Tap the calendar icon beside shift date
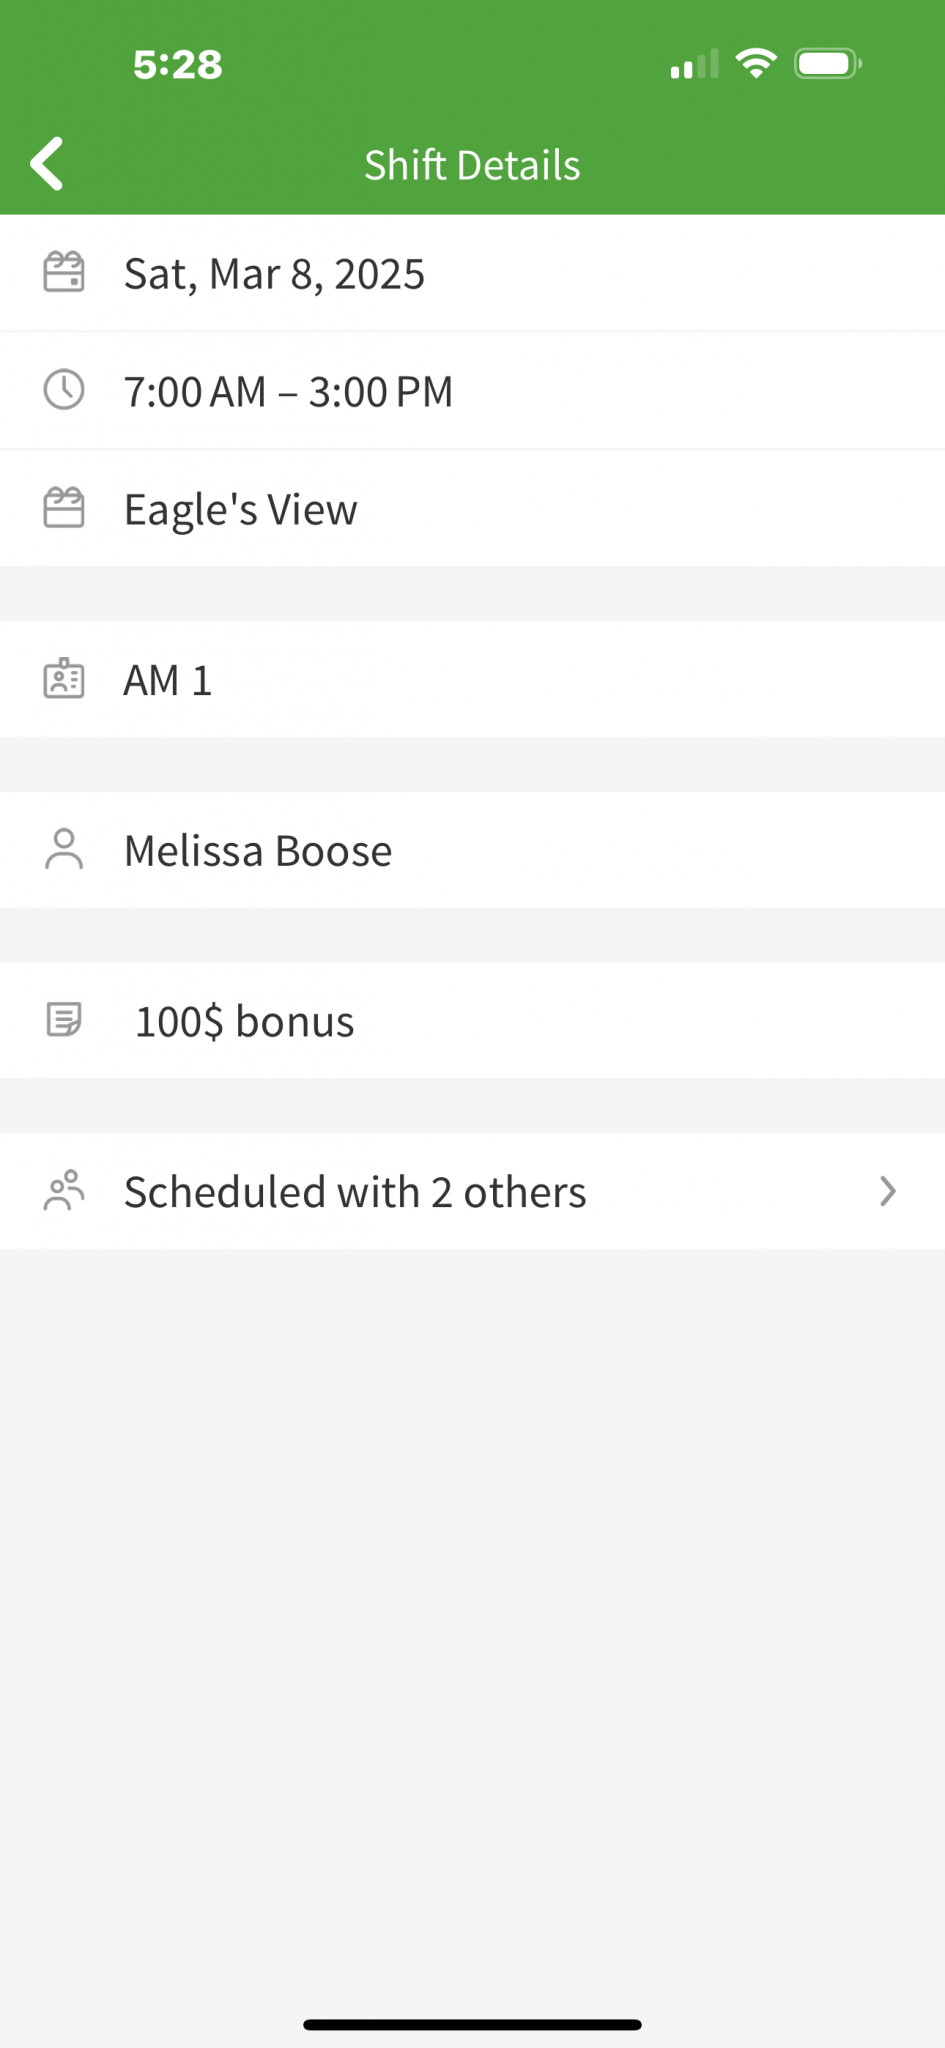Screen dimensions: 945x2048 point(64,272)
